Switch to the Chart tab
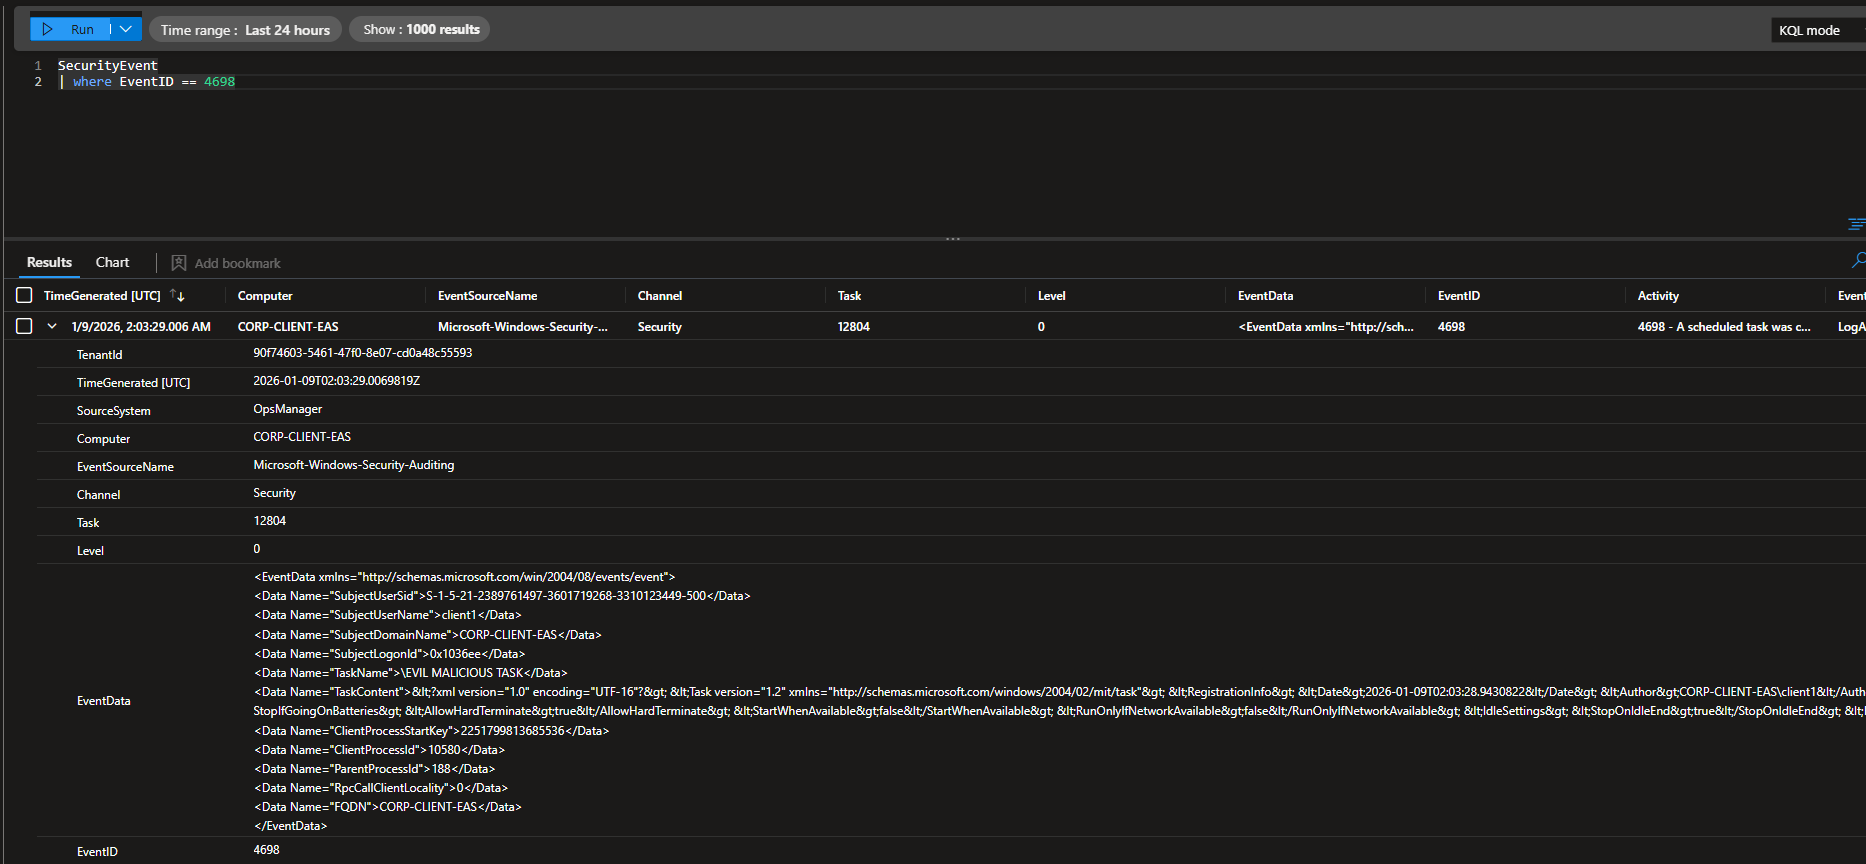The image size is (1866, 864). tap(112, 262)
